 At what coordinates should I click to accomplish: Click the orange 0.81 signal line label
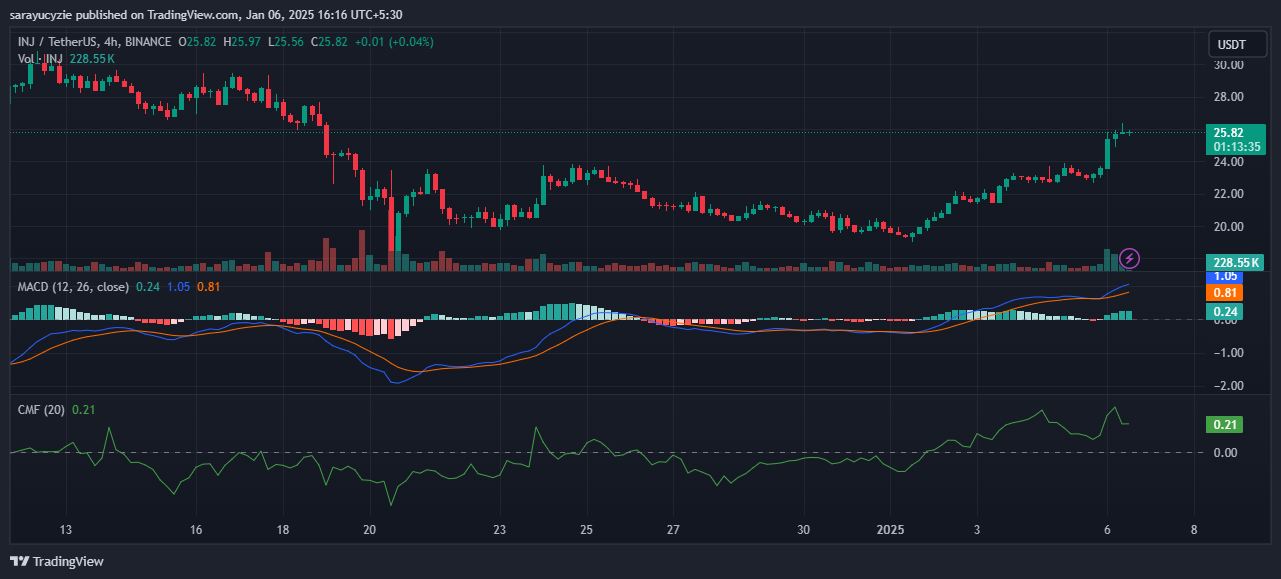coord(1227,293)
